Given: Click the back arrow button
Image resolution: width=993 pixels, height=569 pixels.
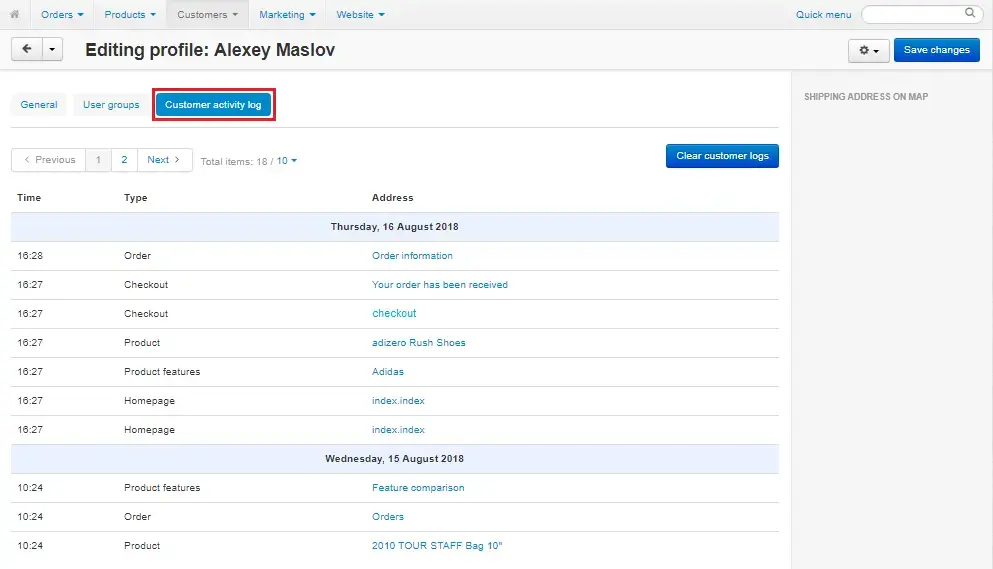Looking at the screenshot, I should point(26,49).
